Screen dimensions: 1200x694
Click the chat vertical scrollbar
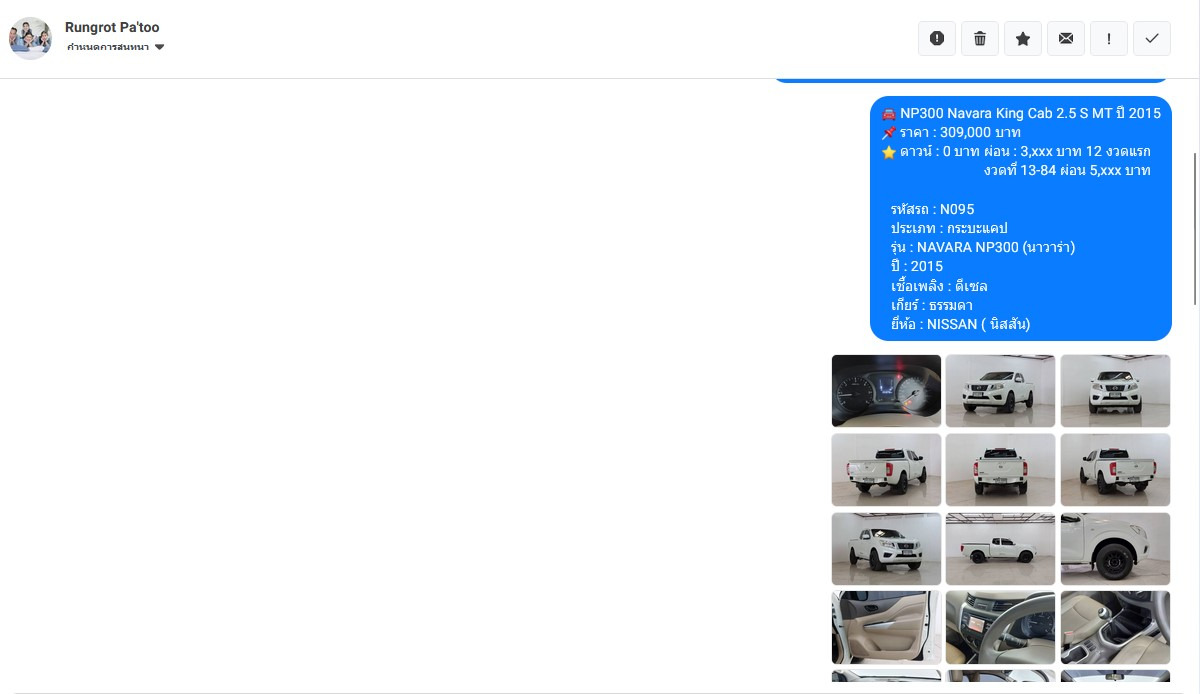(1196, 228)
